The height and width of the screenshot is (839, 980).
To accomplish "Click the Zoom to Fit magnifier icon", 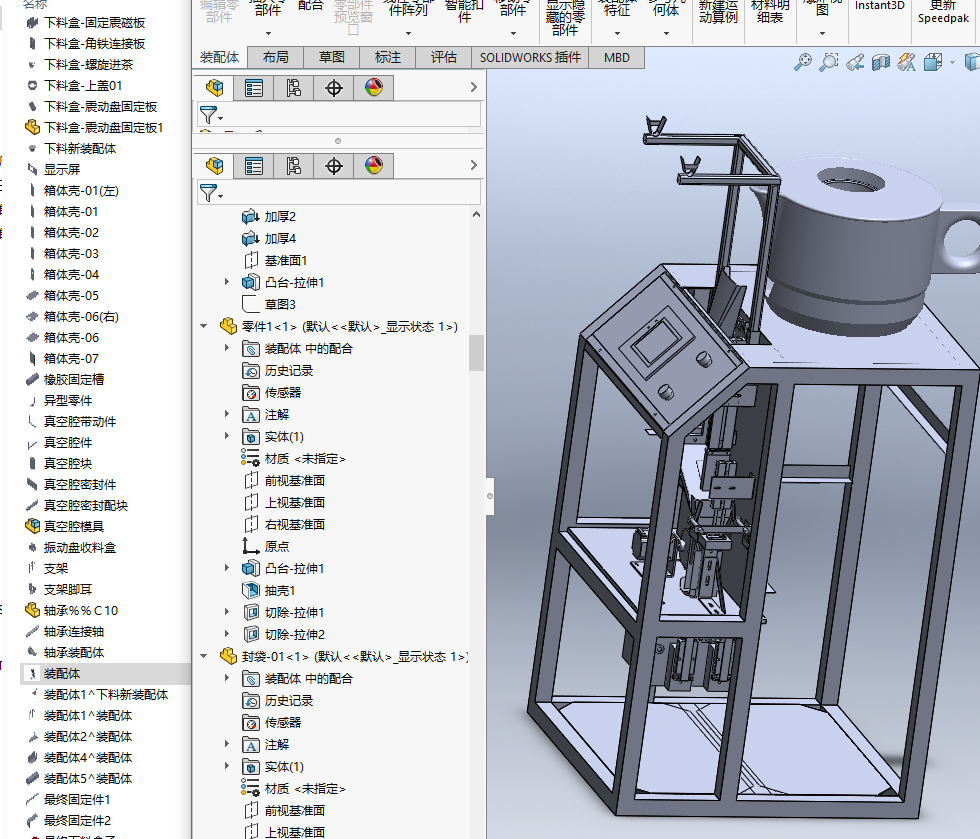I will tap(802, 63).
